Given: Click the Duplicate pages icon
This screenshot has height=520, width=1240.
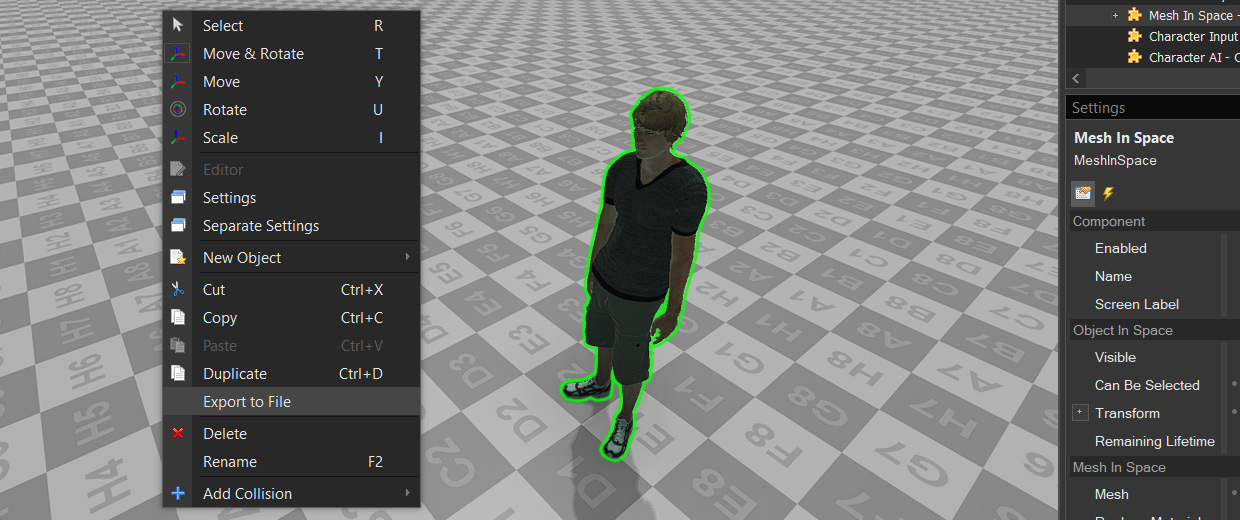Looking at the screenshot, I should (178, 373).
